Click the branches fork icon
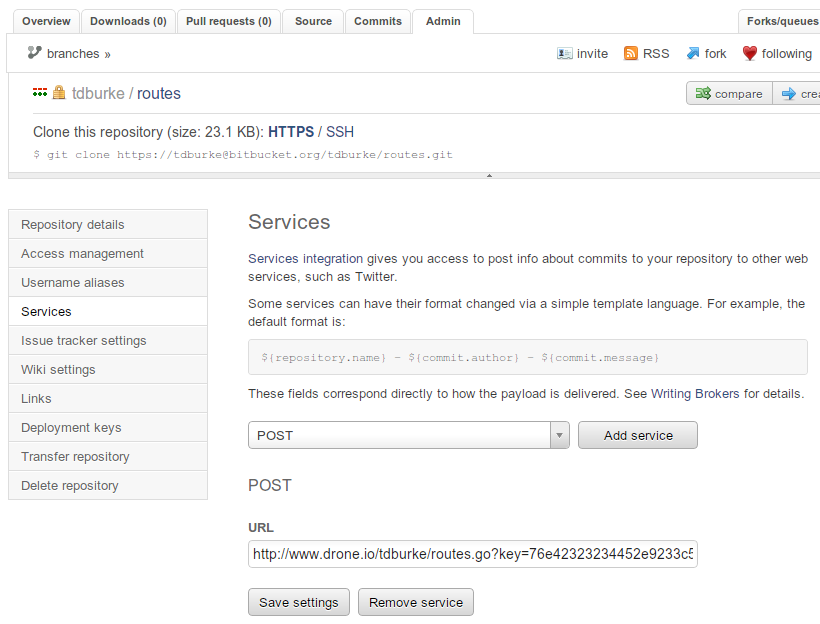Viewport: 820px width, 624px height. (x=34, y=53)
